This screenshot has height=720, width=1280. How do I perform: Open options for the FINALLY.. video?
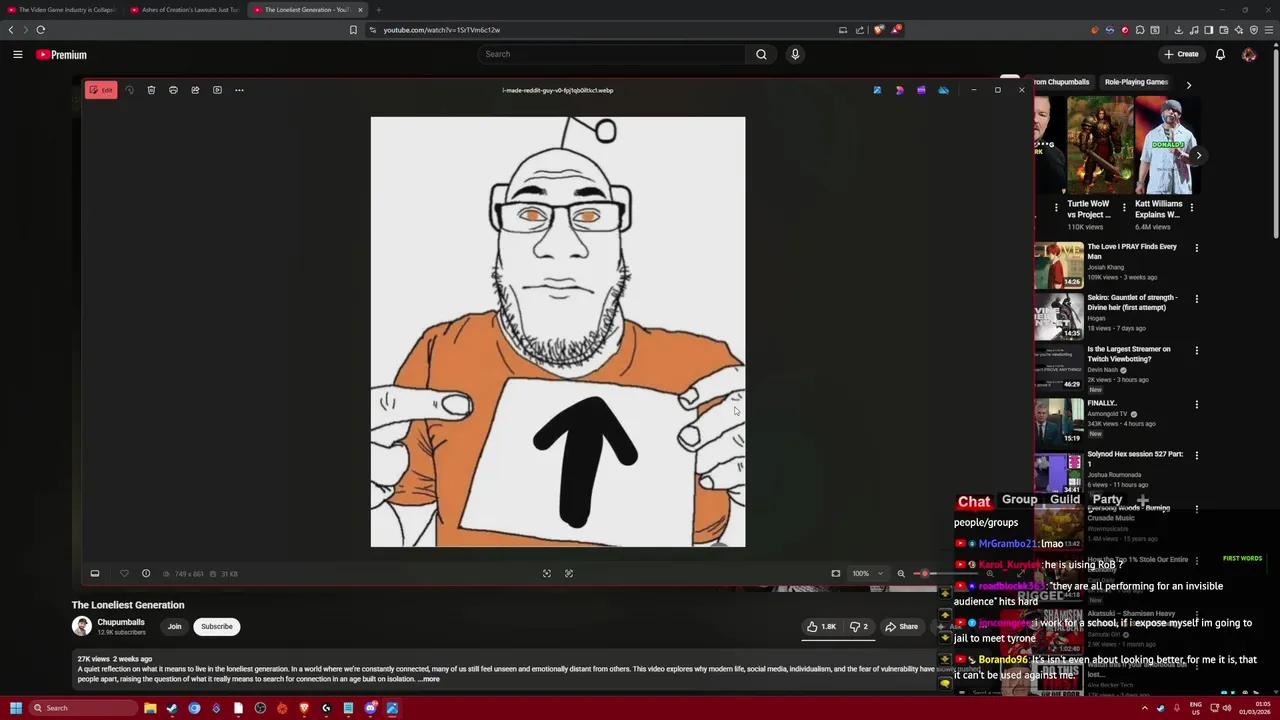click(x=1196, y=405)
